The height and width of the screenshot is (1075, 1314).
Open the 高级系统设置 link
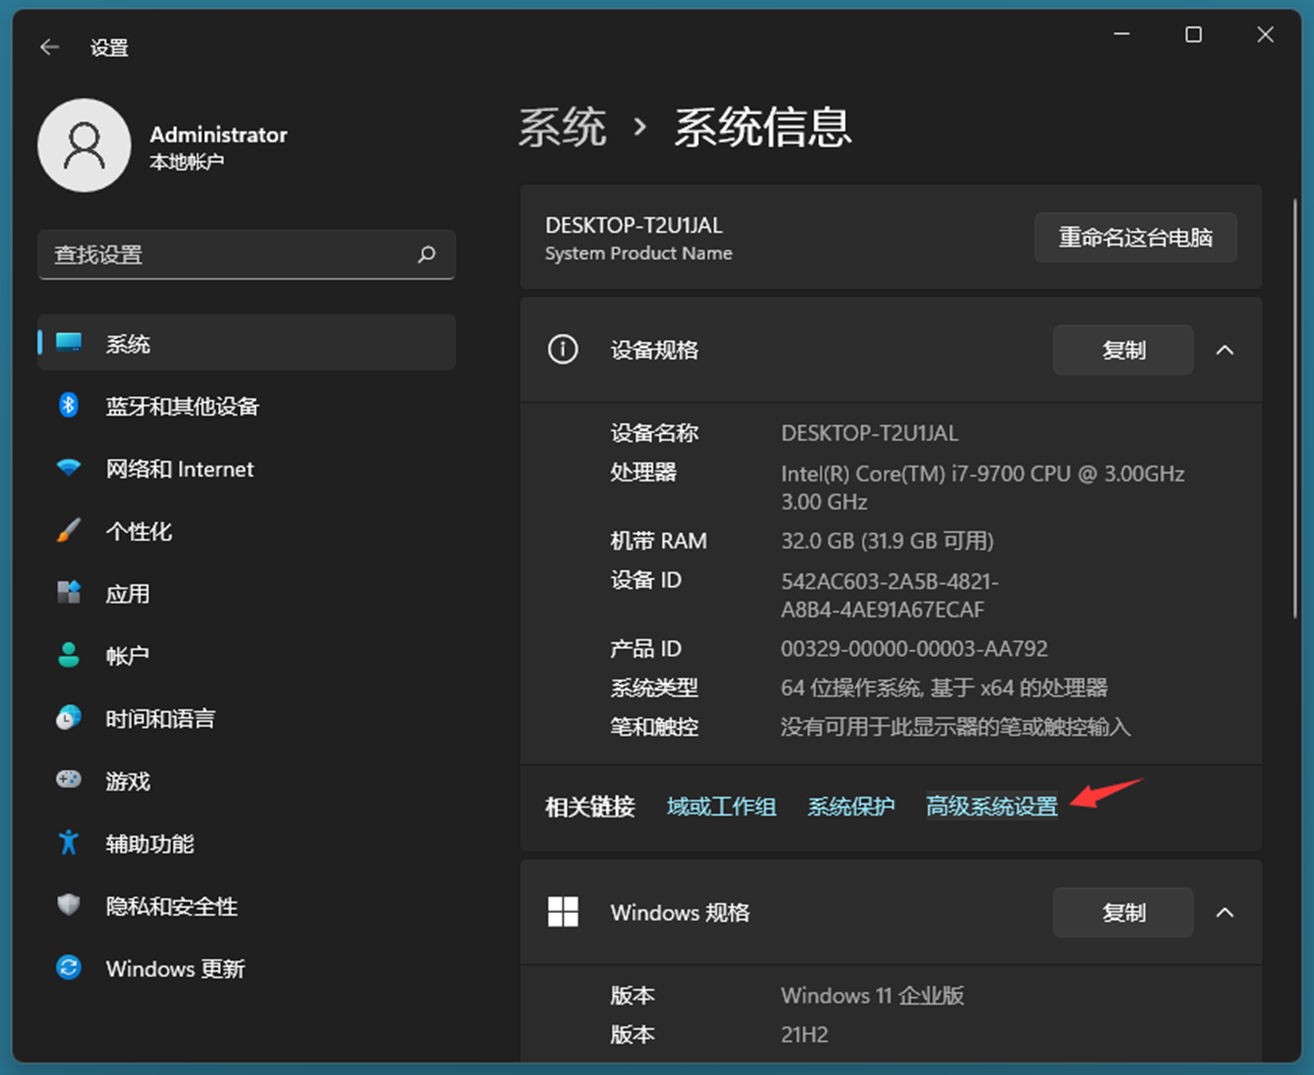(x=992, y=806)
